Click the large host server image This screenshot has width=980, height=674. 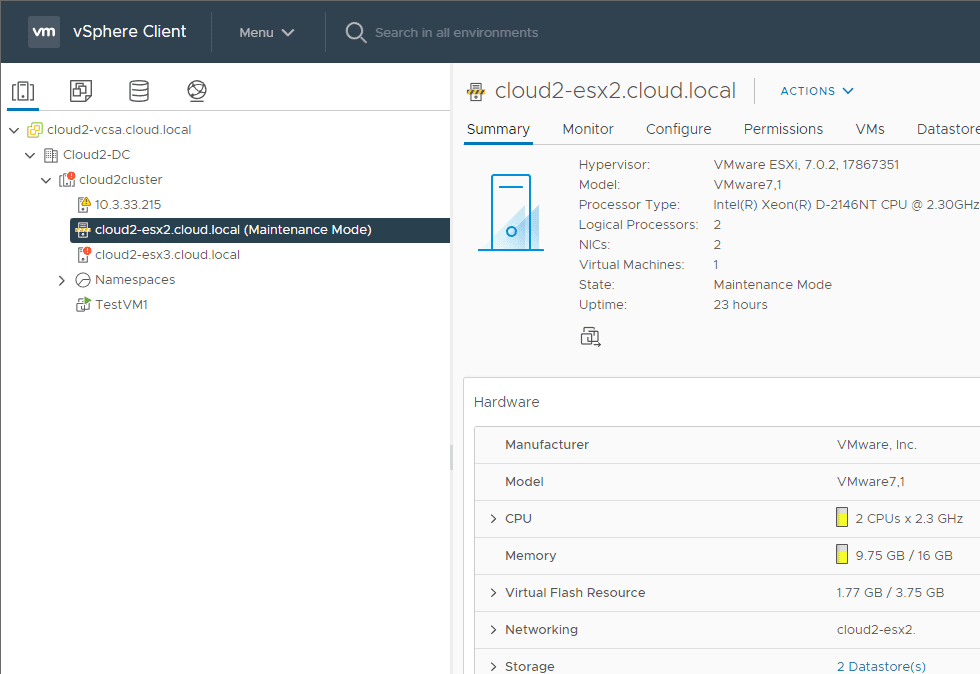(510, 212)
